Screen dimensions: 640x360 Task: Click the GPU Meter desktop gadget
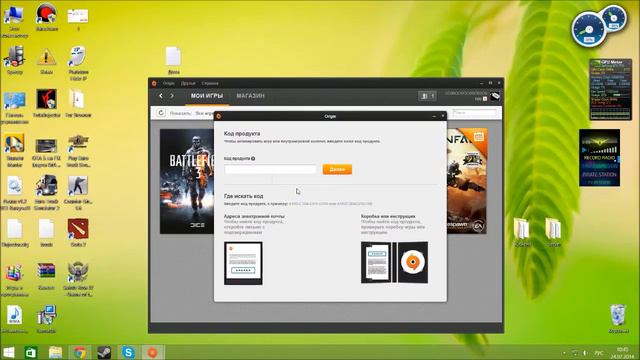(611, 89)
